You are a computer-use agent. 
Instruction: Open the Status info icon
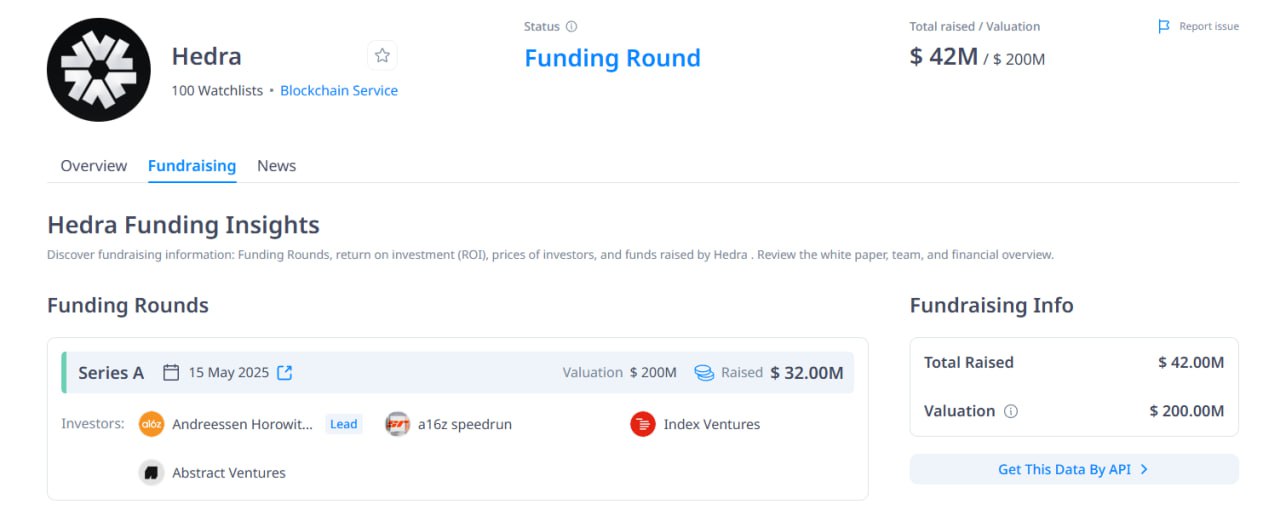[x=571, y=27]
